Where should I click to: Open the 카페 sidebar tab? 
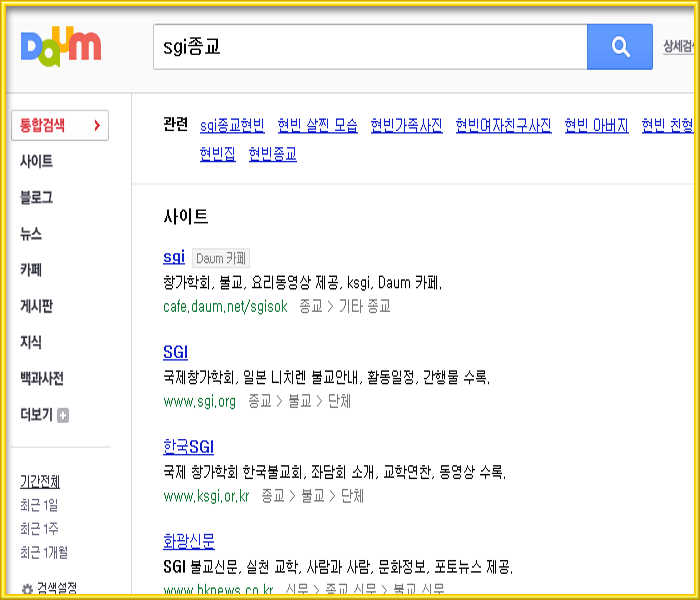(x=31, y=270)
